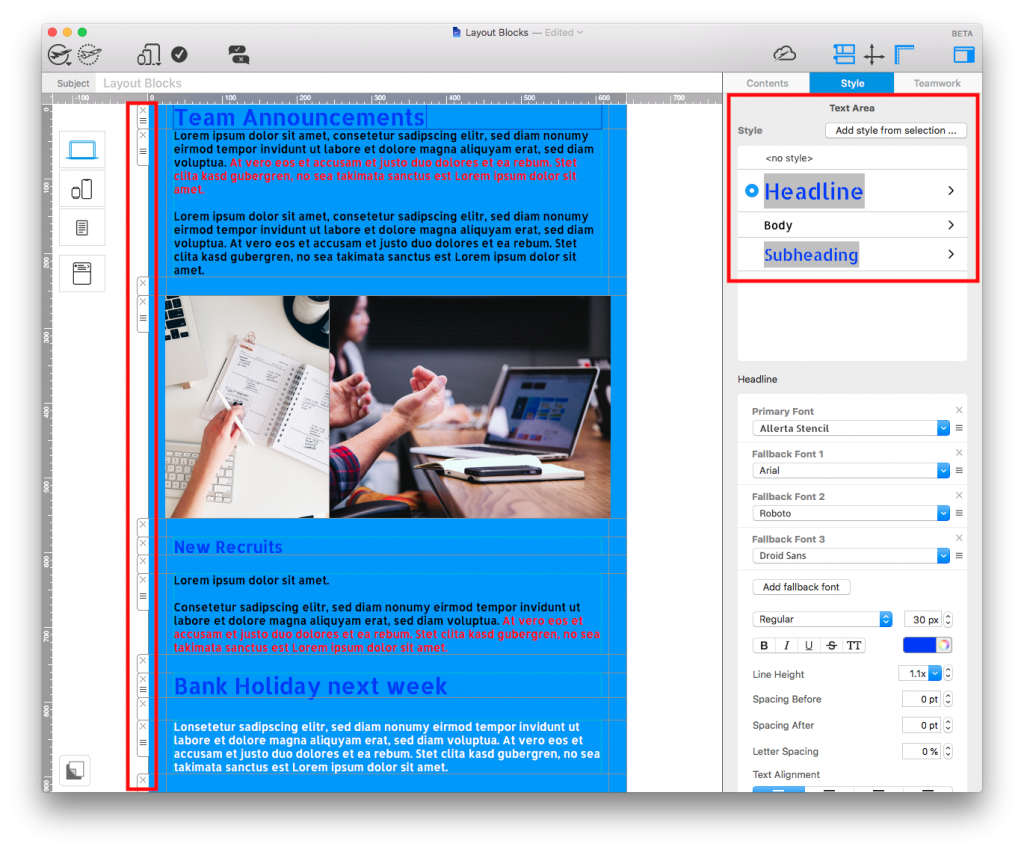
Task: Click the Add fallback font button
Action: [x=801, y=587]
